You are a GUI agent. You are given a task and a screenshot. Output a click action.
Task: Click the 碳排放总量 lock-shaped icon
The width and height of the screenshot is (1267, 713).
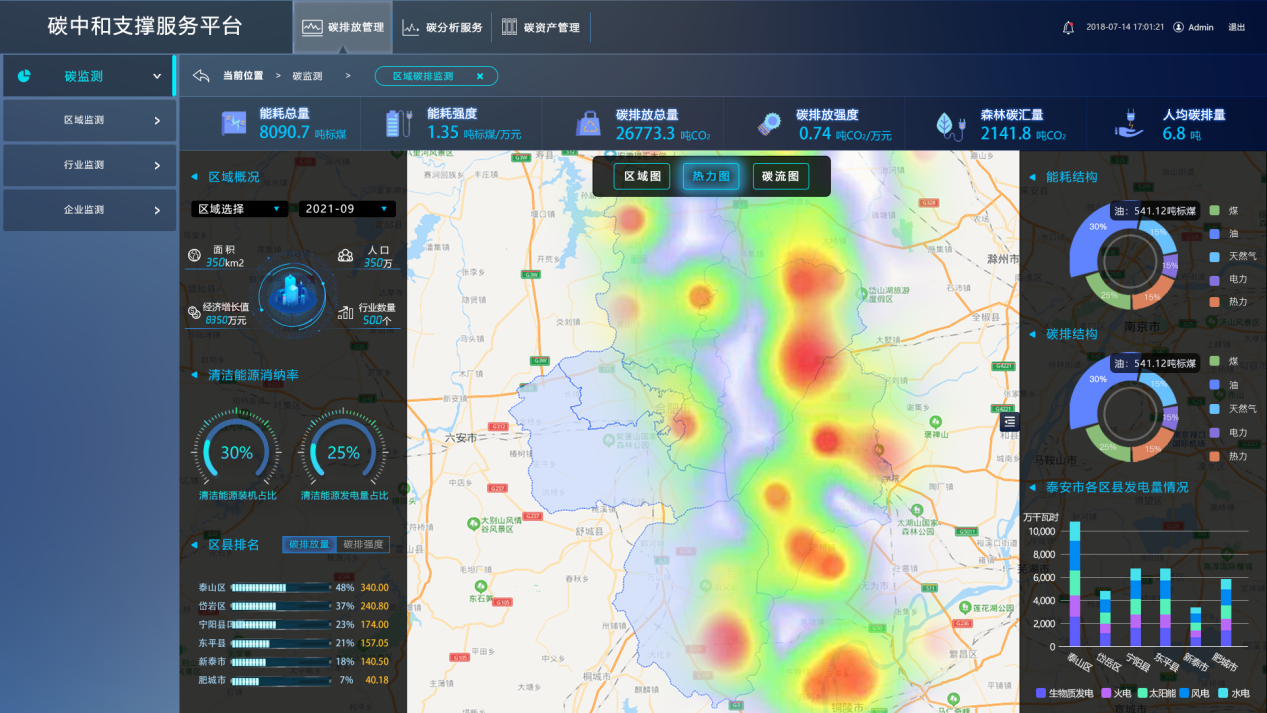pos(588,124)
